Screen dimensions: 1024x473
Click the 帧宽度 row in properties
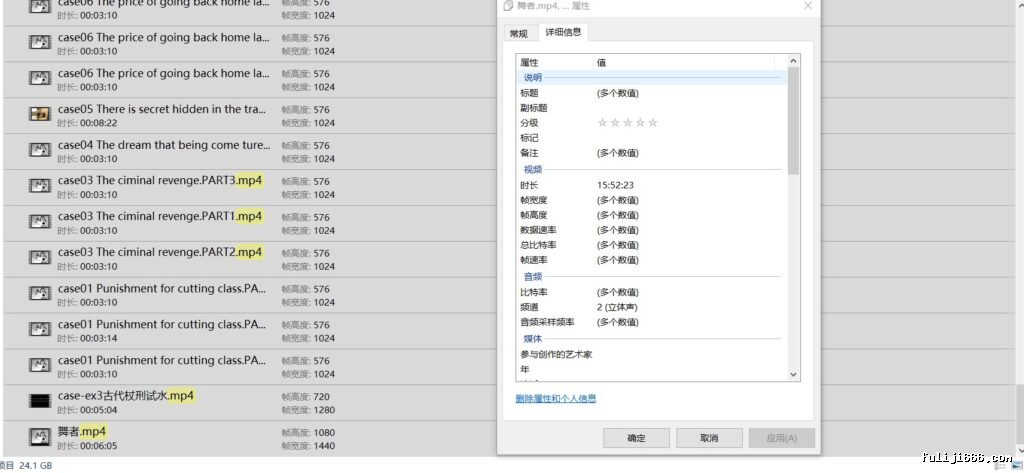[651, 200]
